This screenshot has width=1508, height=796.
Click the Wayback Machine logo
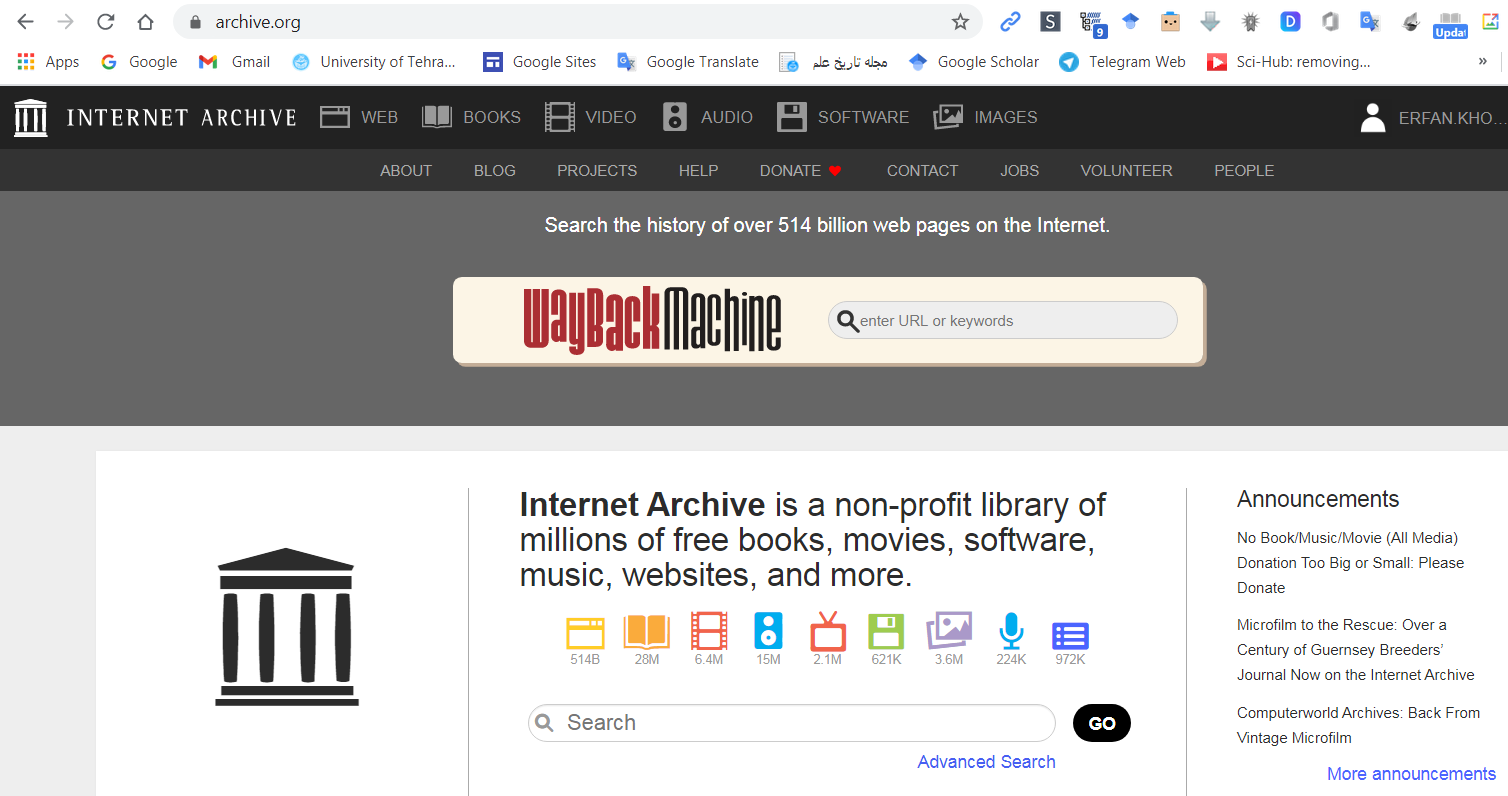652,320
